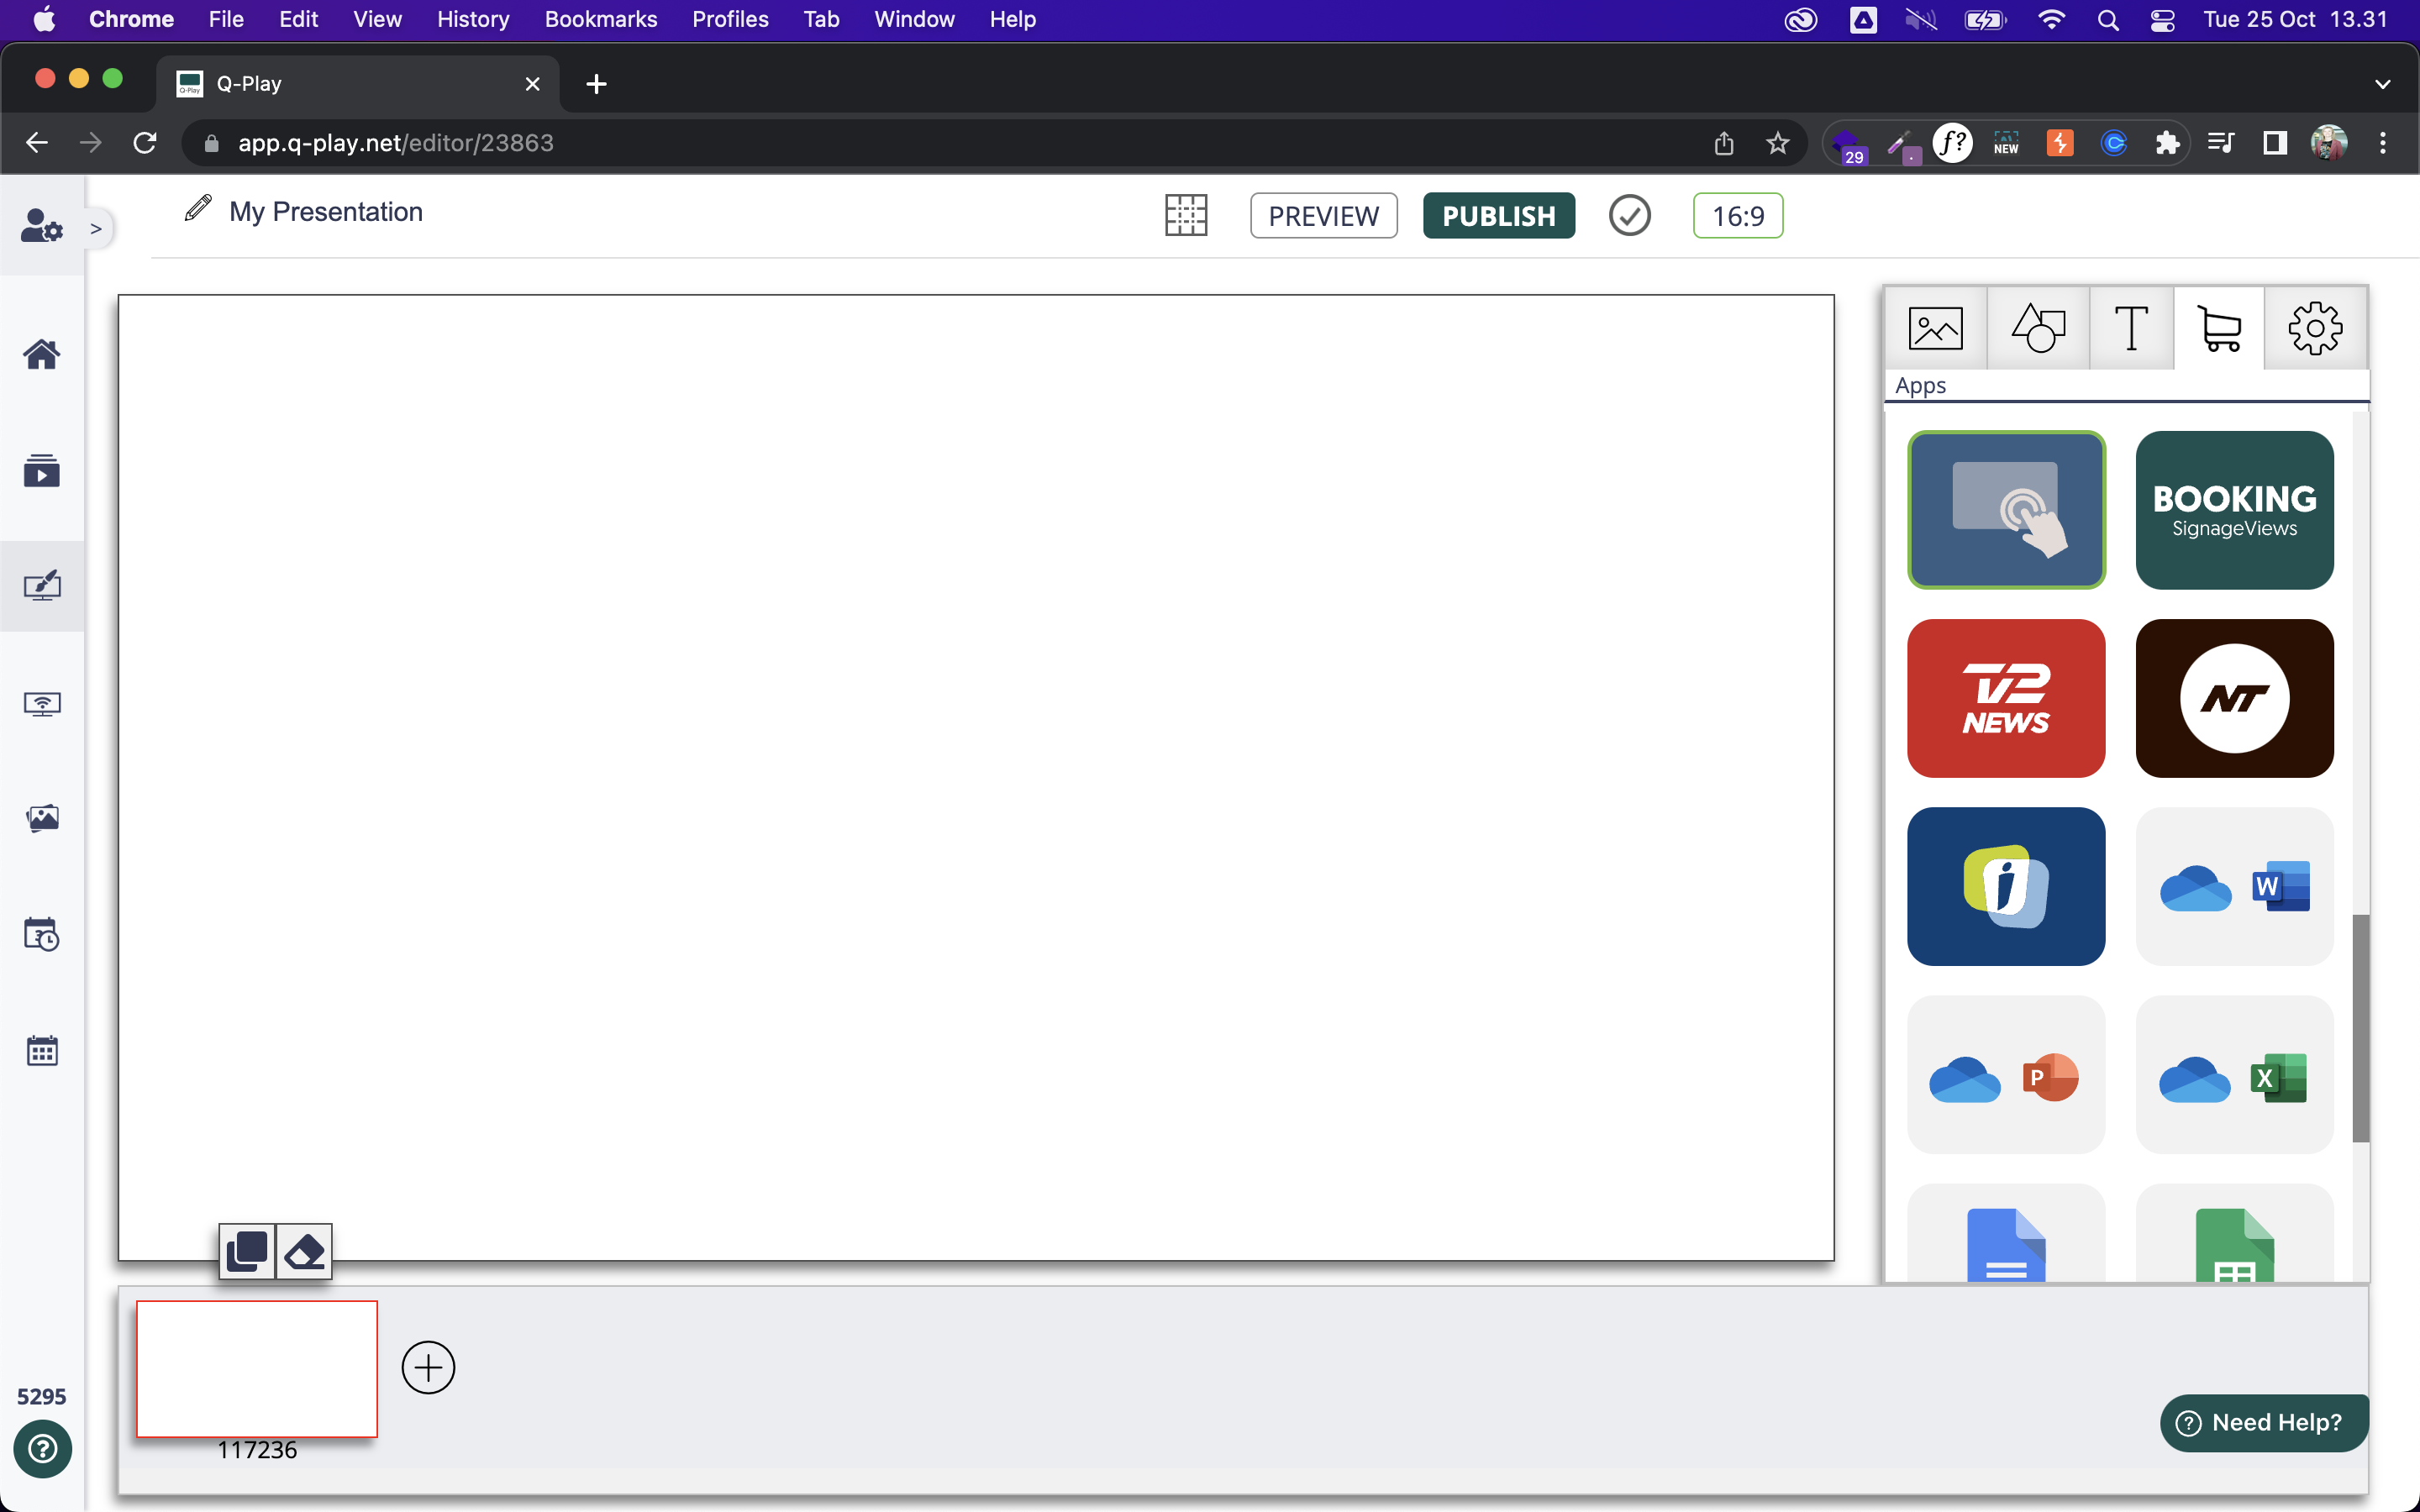
Task: Click the blank slide canvas
Action: point(976,777)
